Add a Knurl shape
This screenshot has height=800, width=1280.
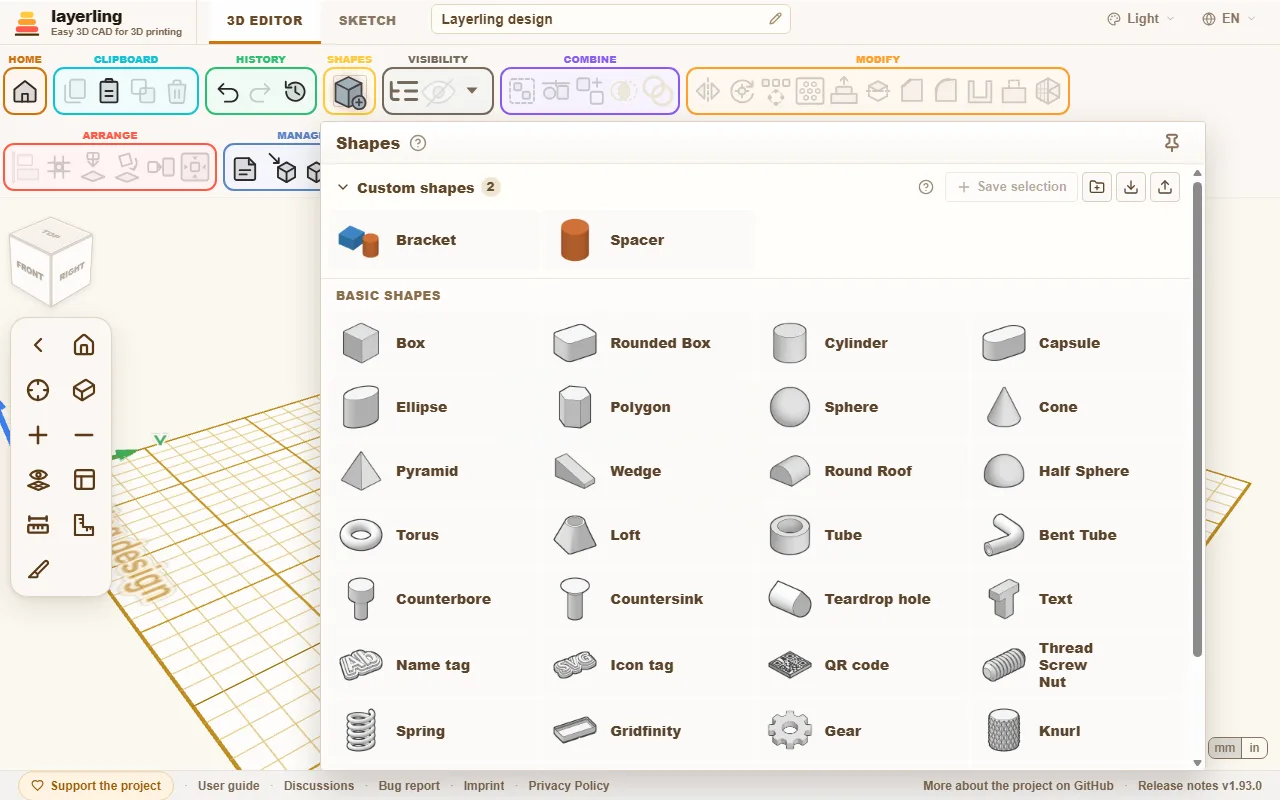[1076, 731]
